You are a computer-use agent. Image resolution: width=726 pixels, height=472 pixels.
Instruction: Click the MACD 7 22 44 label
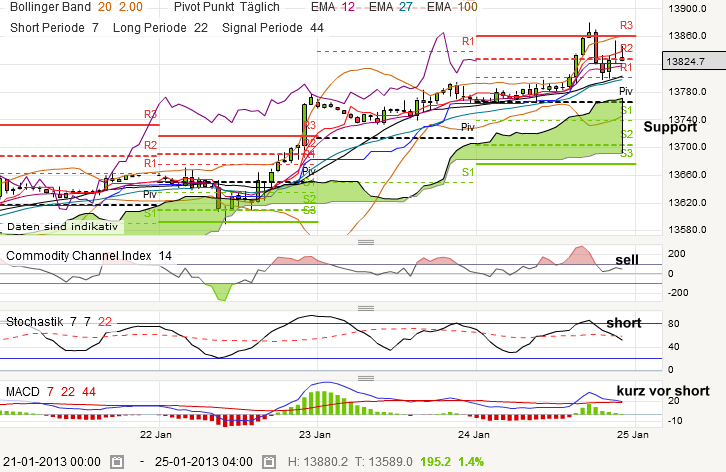(51, 392)
